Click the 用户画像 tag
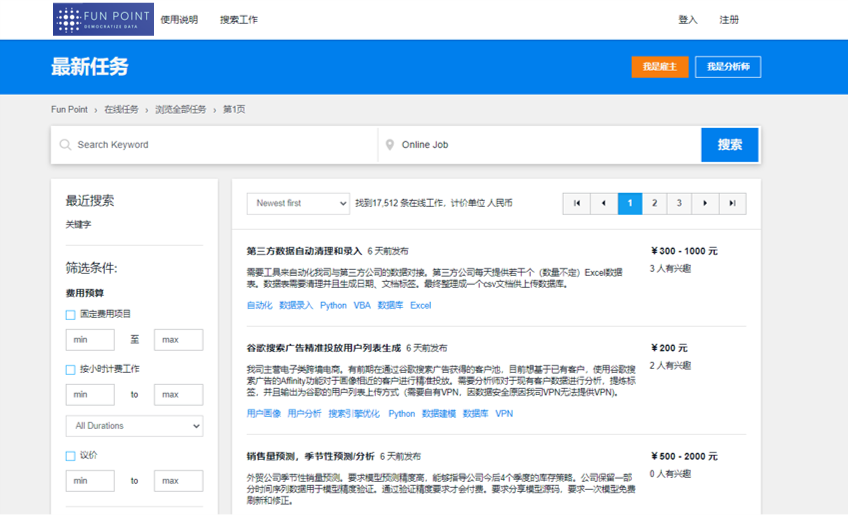This screenshot has height=515, width=848. pyautogui.click(x=264, y=413)
